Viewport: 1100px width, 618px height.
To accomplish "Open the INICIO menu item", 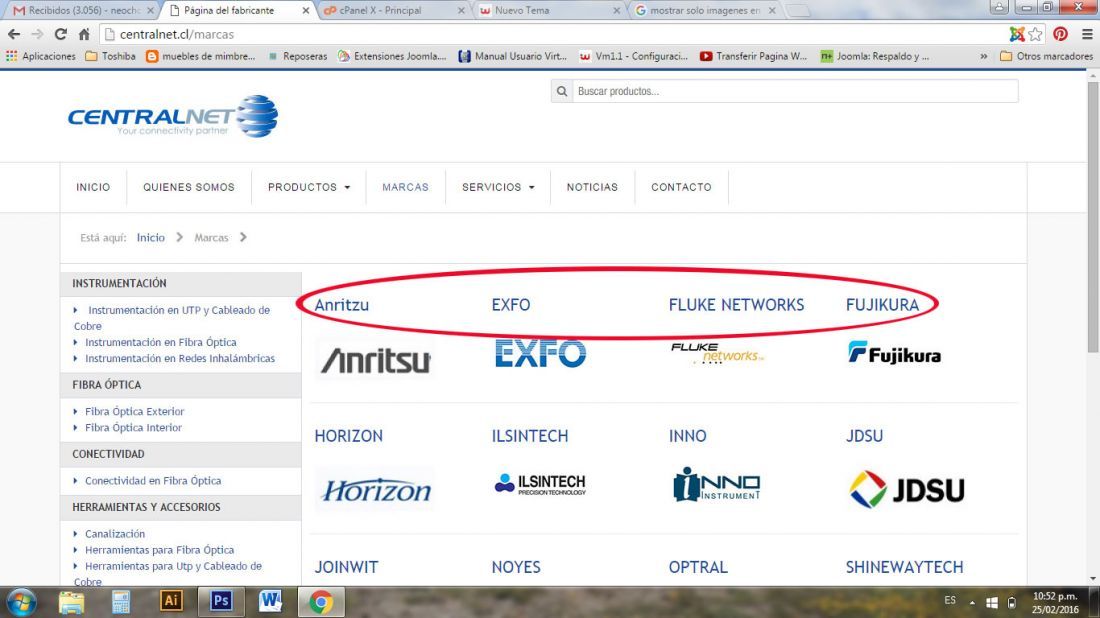I will click(93, 187).
